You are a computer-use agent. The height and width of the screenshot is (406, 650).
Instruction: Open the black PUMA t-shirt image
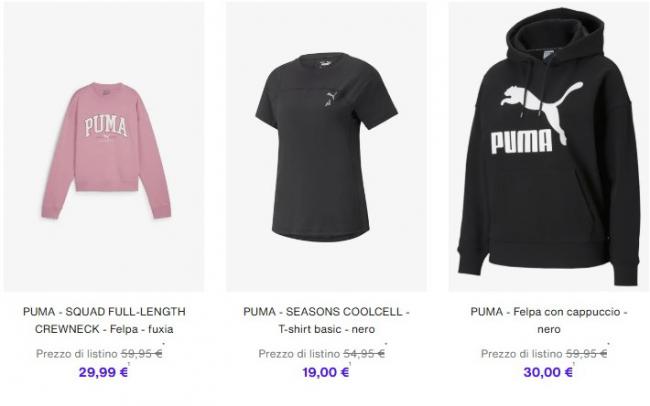click(326, 146)
